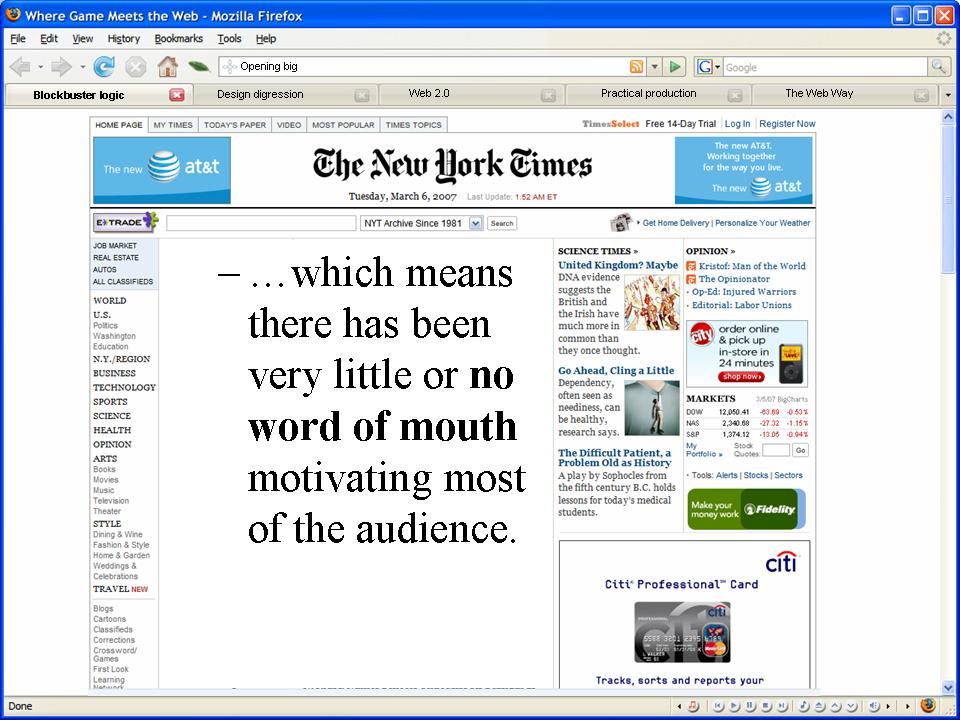
Task: Open the Tools menu
Action: [x=229, y=39]
